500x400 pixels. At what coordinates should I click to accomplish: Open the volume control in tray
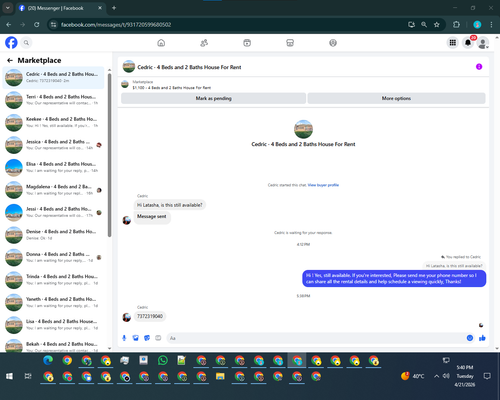click(x=446, y=376)
